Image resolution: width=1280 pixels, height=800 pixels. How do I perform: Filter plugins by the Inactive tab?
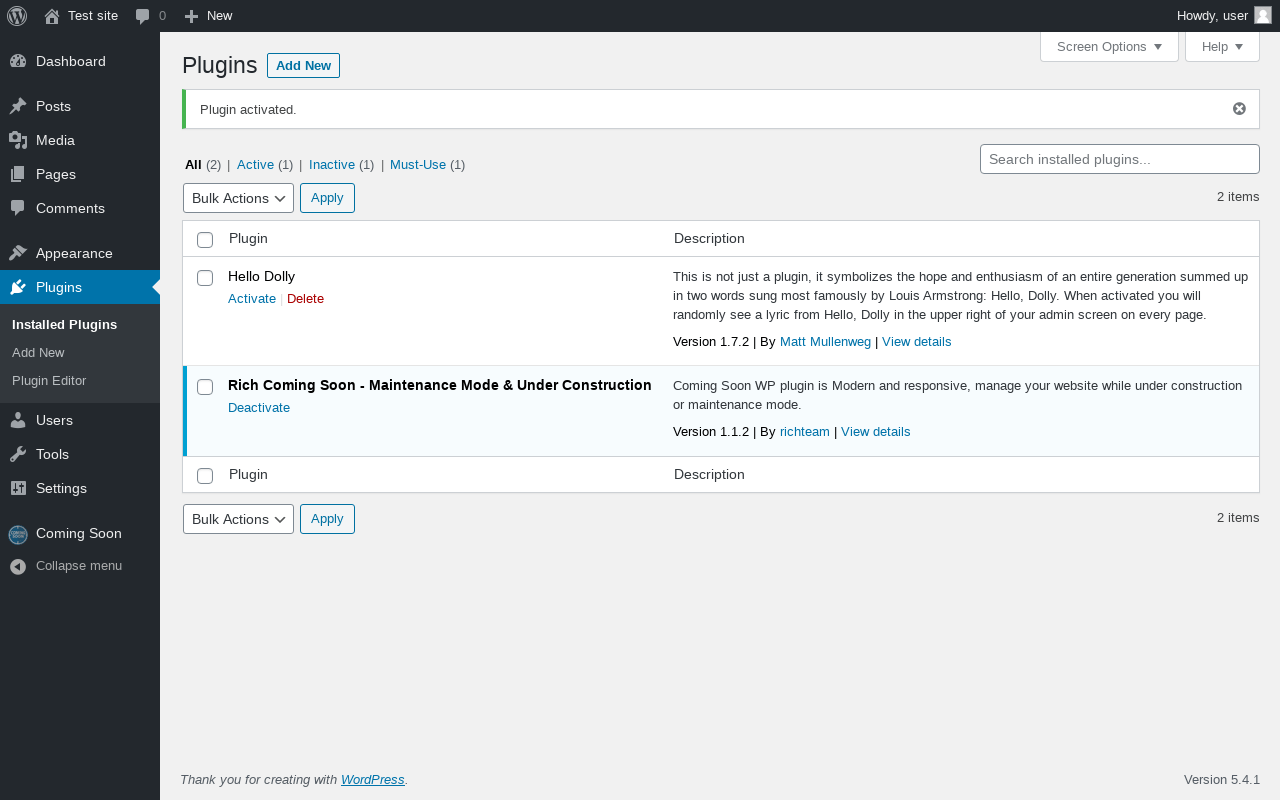tap(332, 165)
